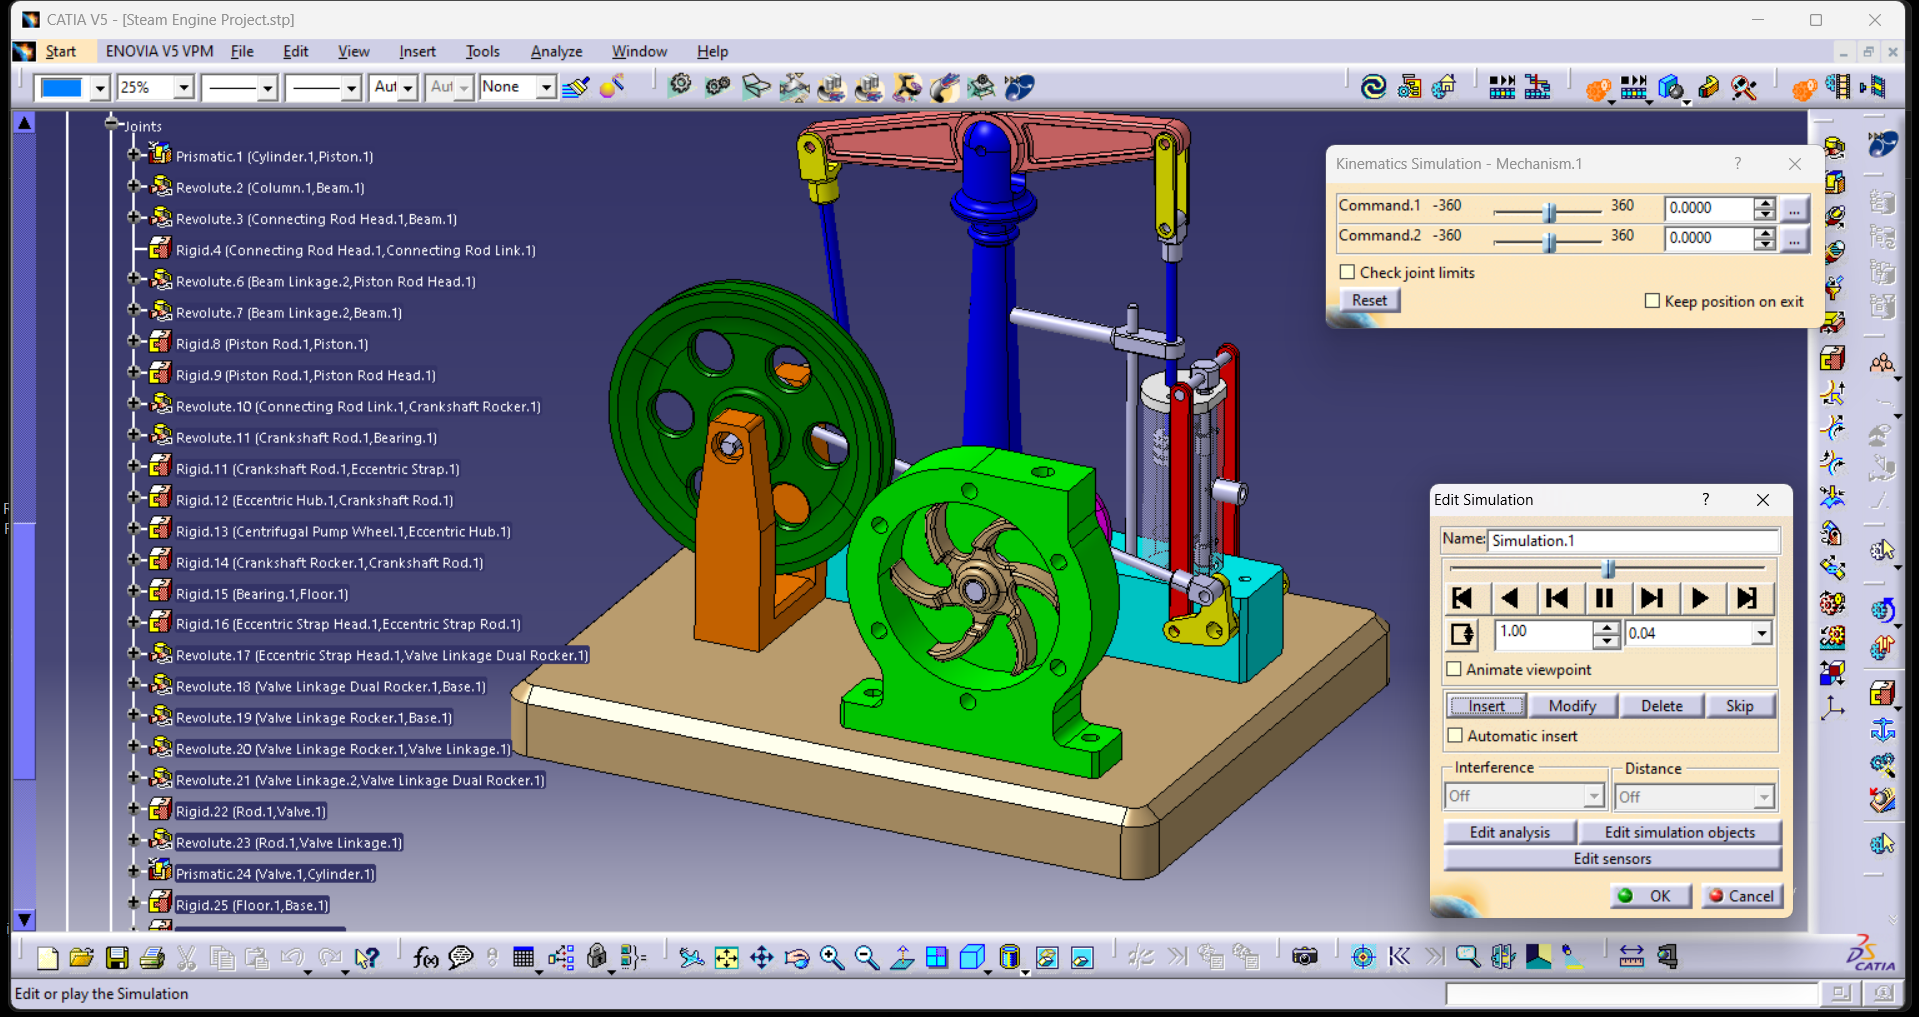Select the Measure Between ruler icon

tap(1631, 957)
